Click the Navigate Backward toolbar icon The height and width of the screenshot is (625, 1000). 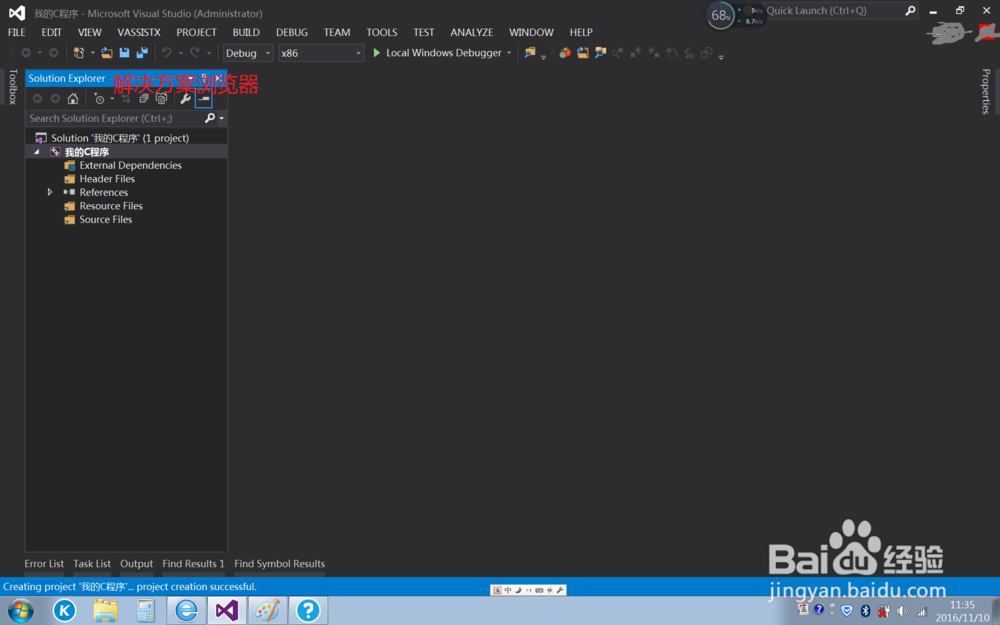[x=26, y=53]
